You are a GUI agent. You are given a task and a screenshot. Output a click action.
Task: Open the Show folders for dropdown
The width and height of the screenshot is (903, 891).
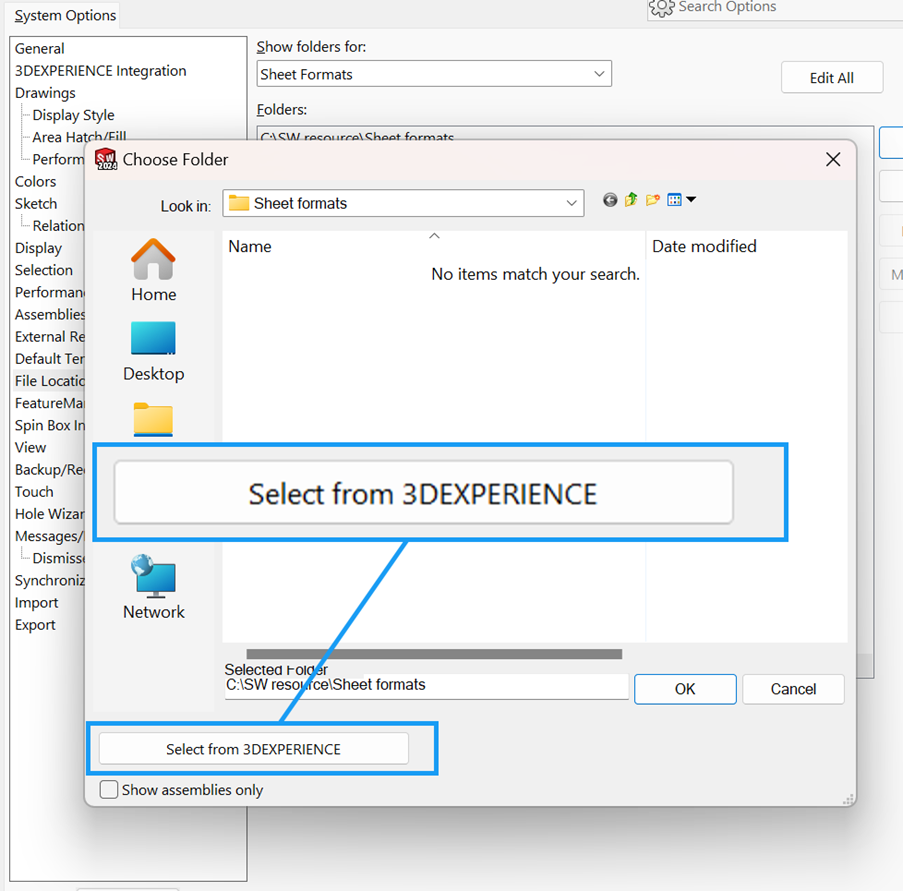[434, 74]
